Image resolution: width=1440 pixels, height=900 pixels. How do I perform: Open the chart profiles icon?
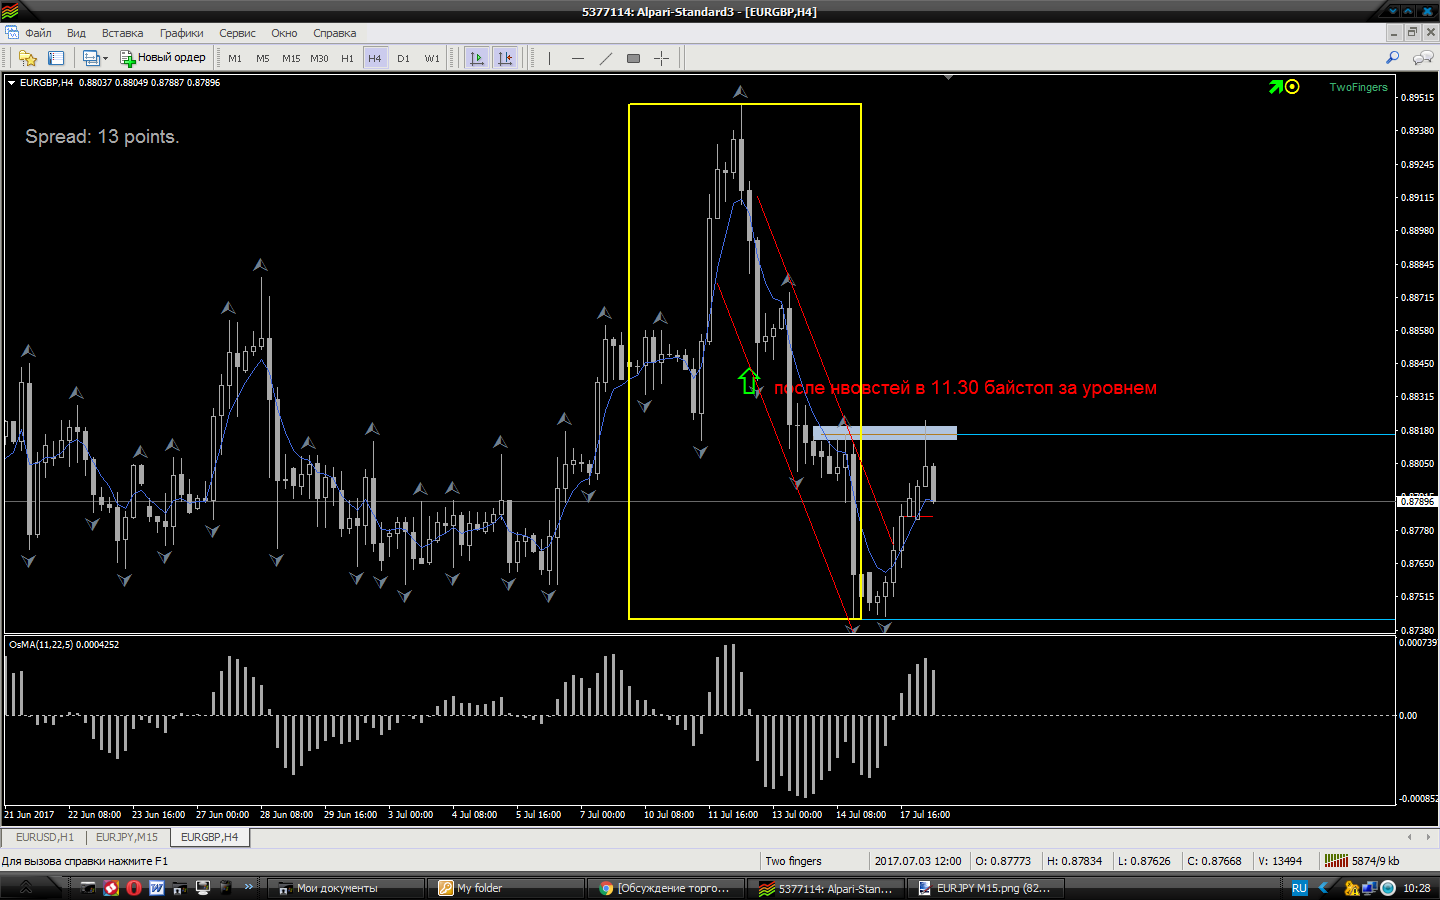91,58
